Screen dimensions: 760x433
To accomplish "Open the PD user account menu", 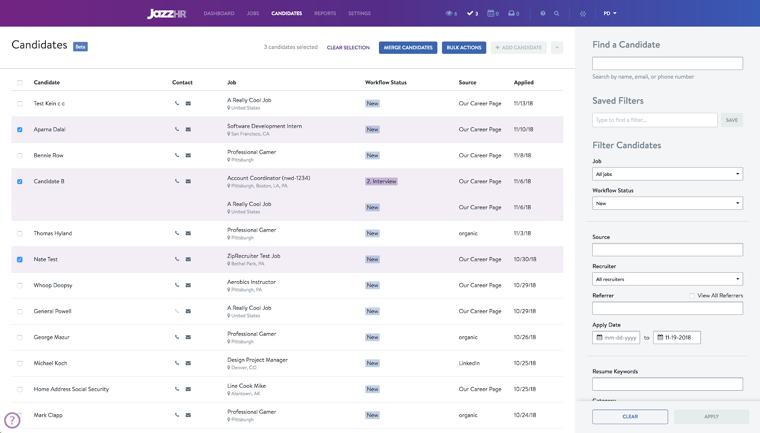I will (610, 14).
